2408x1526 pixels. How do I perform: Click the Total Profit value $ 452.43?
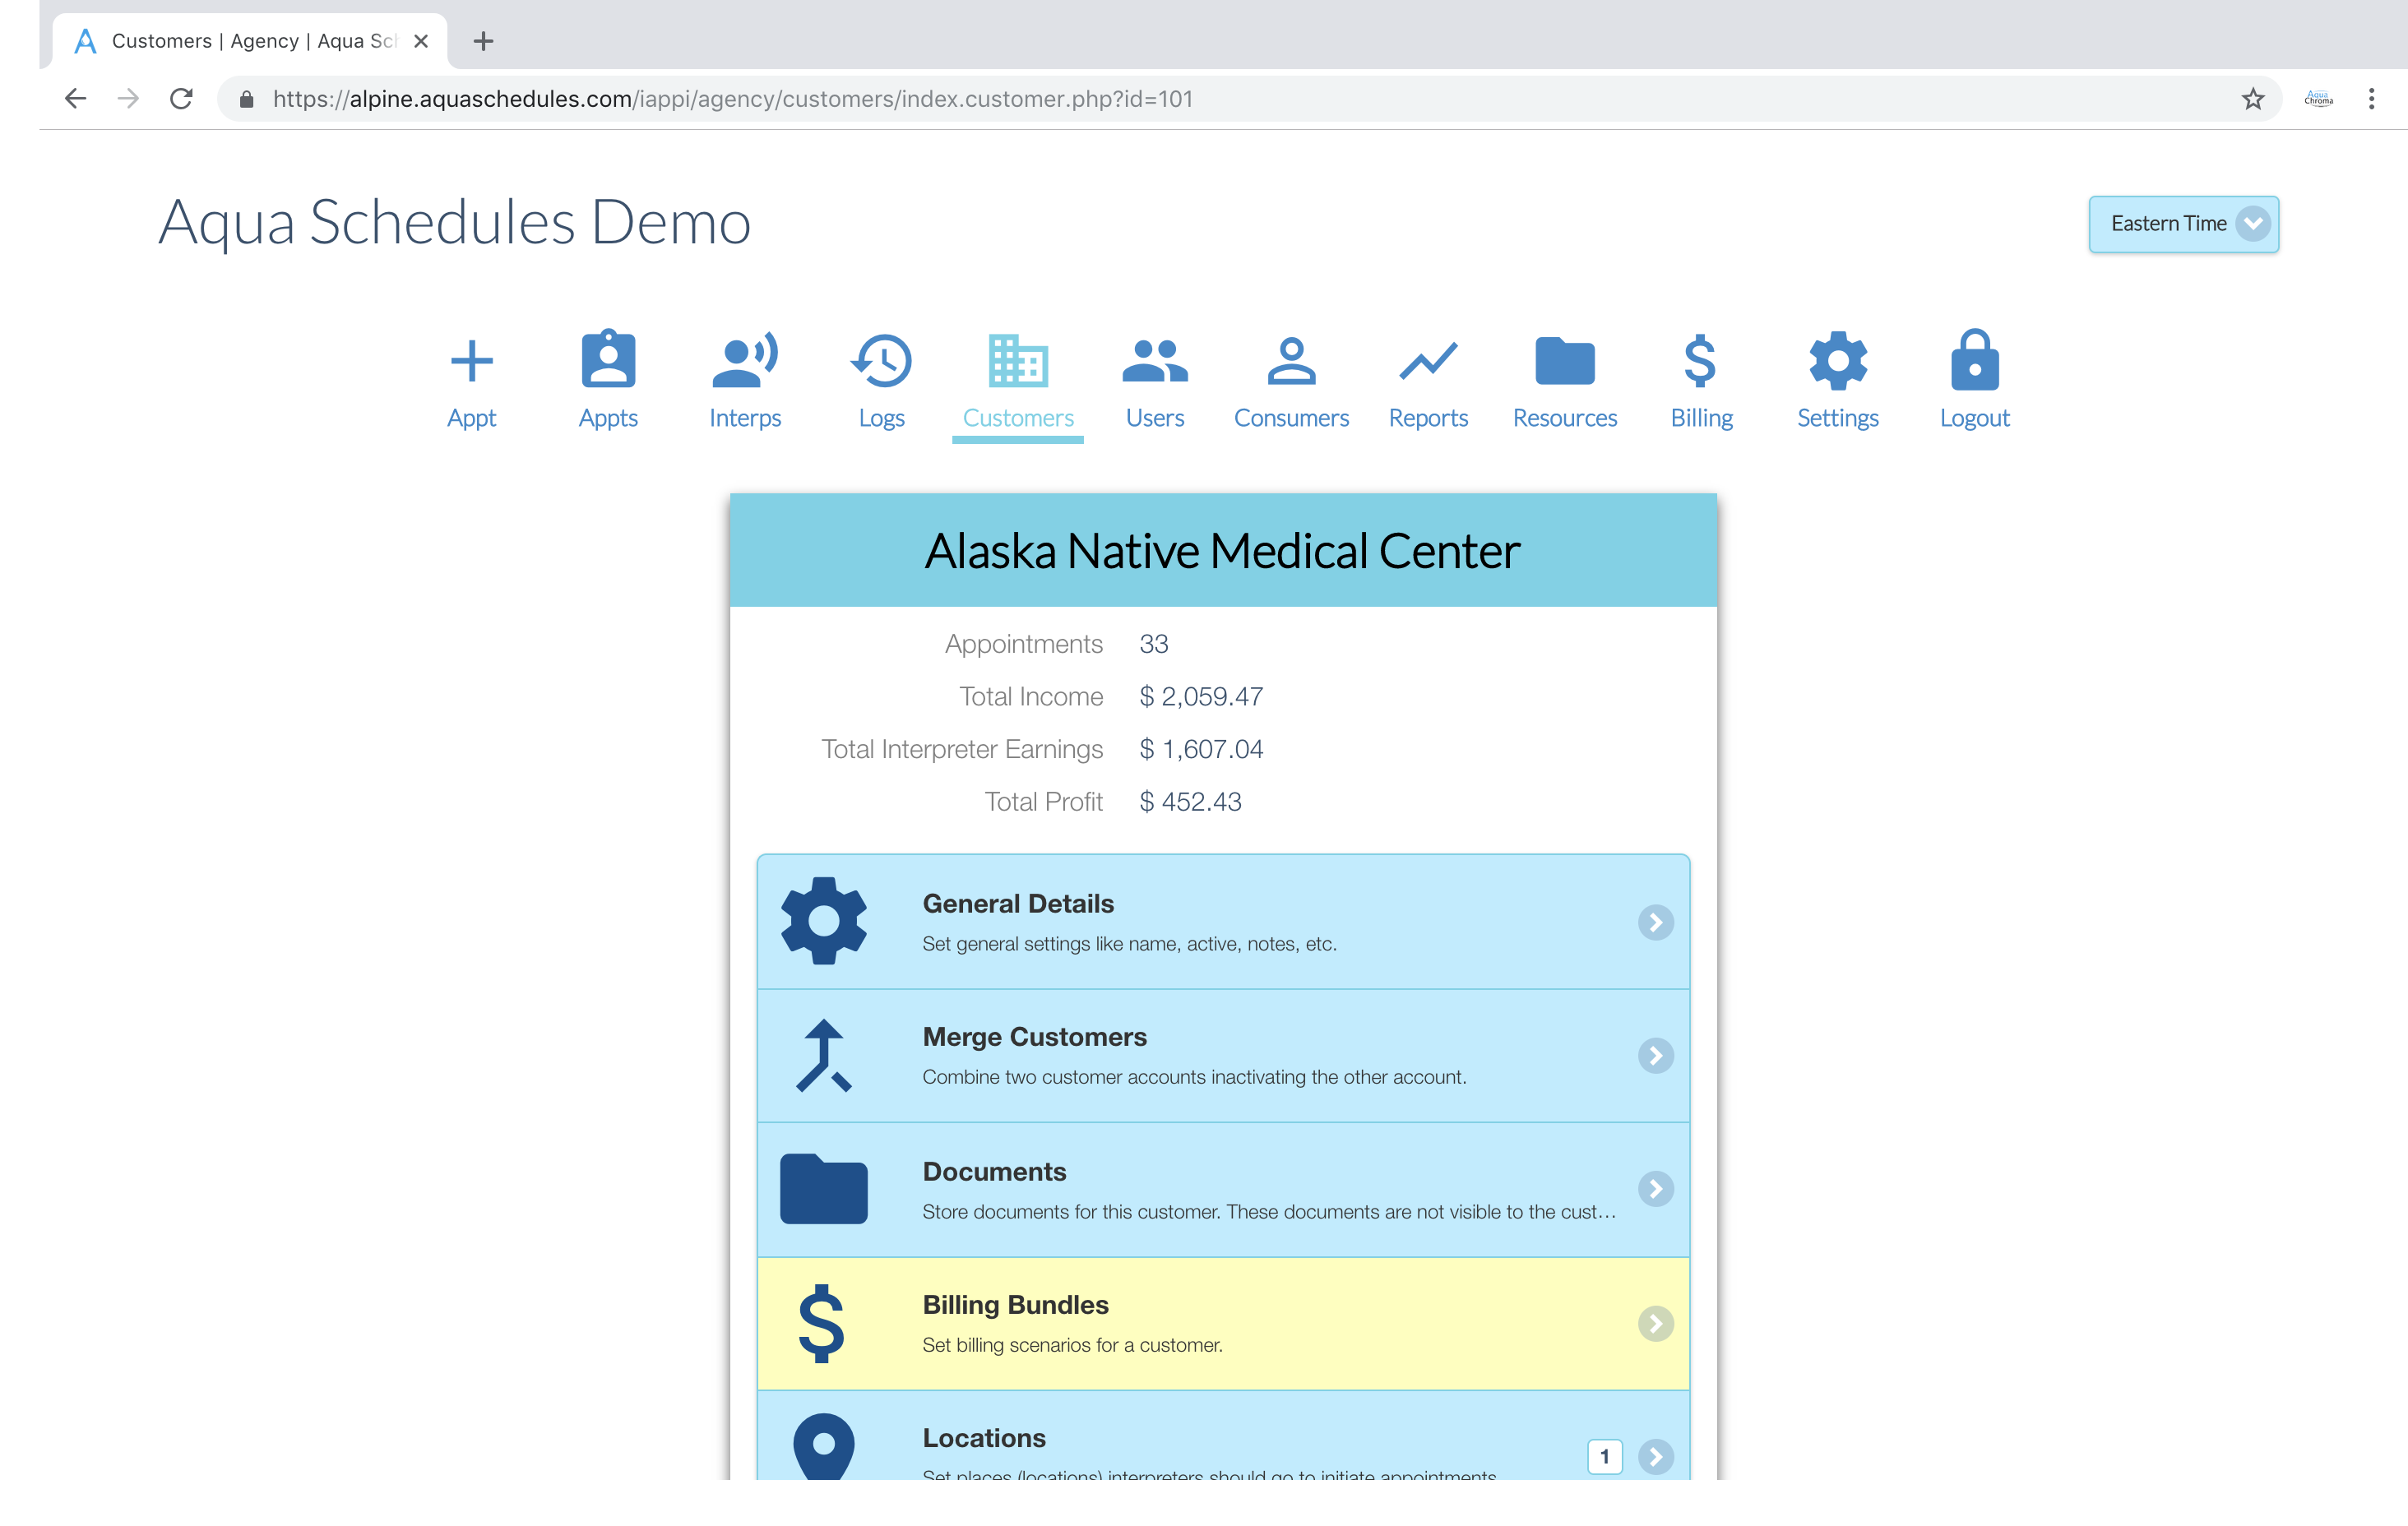[1190, 802]
